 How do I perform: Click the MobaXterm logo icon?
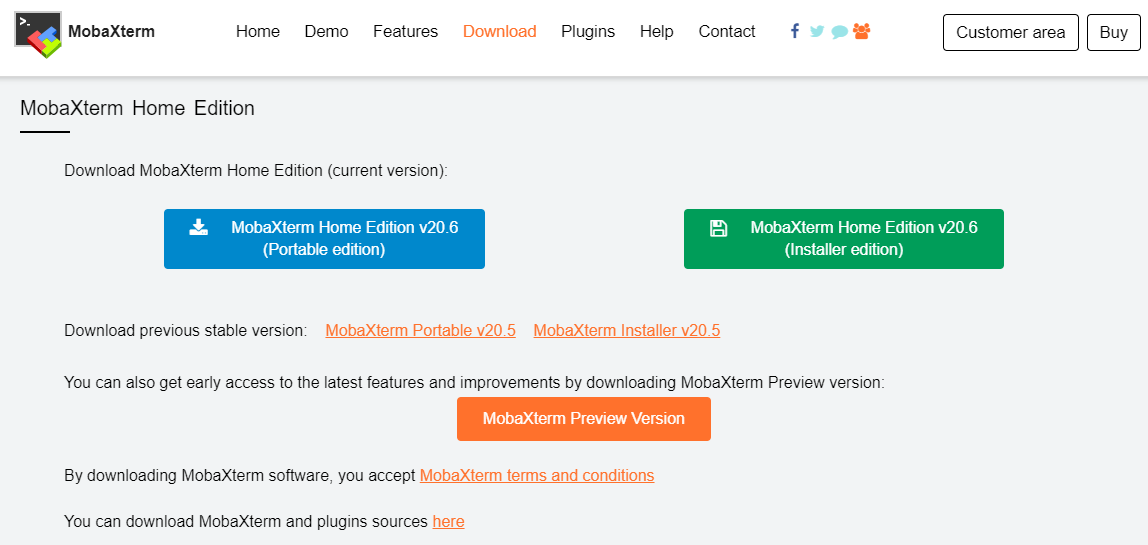pos(38,34)
